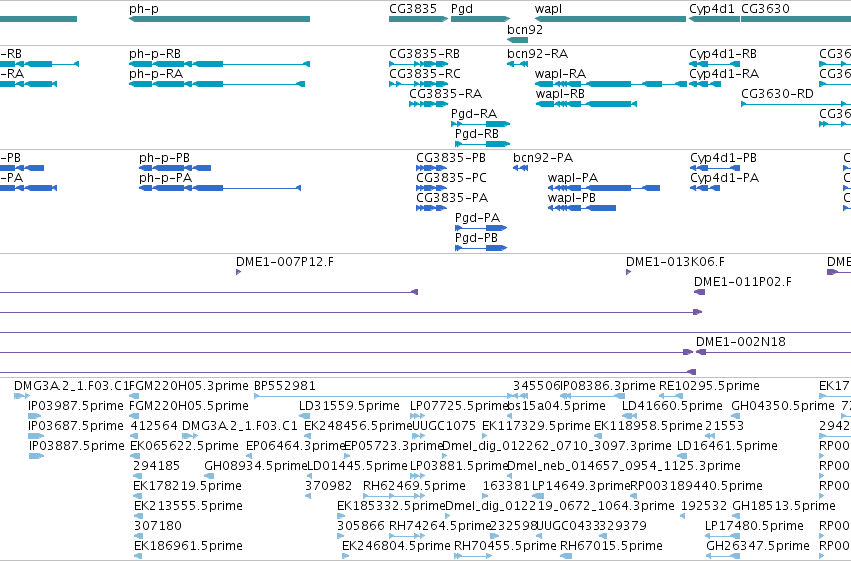
Task: Click EST IP03687.5prime
Action: (x=36, y=436)
